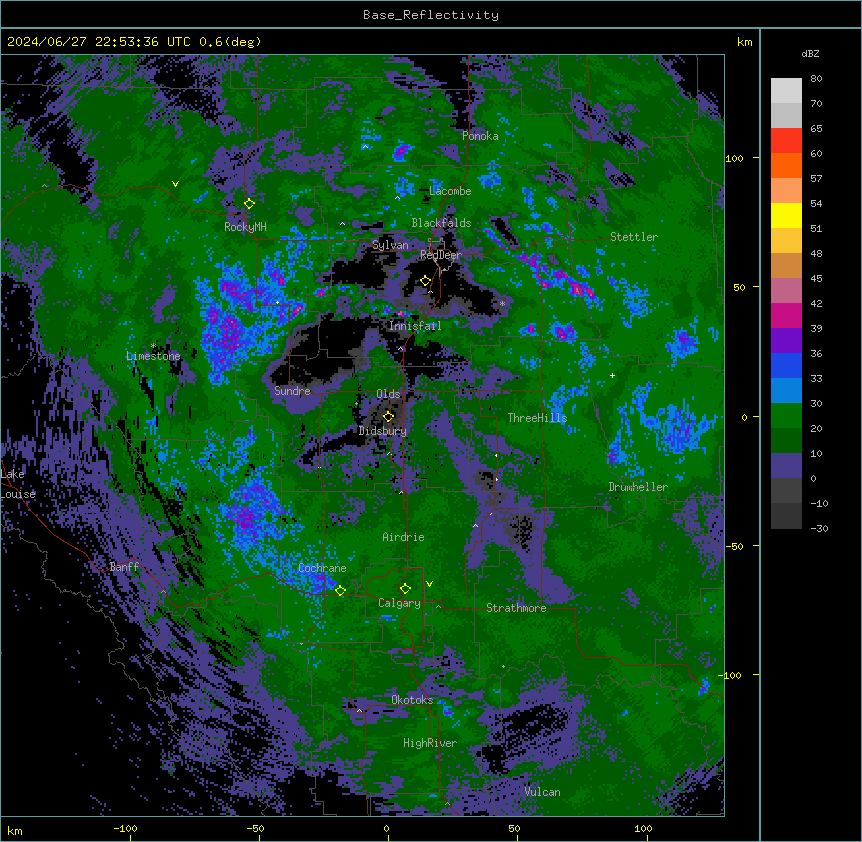The width and height of the screenshot is (862, 842).
Task: Select the white 70-80 dBZ legend swatch
Action: [x=786, y=90]
